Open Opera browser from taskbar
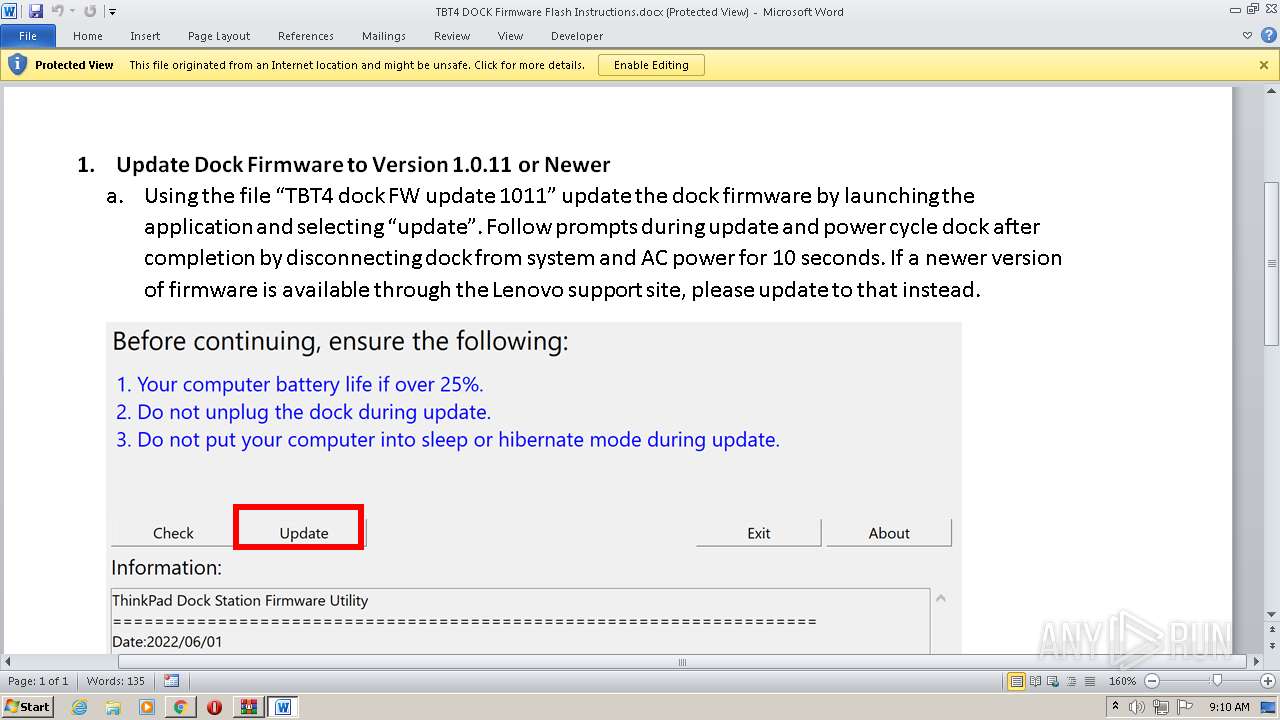Image resolution: width=1280 pixels, height=720 pixels. point(214,707)
